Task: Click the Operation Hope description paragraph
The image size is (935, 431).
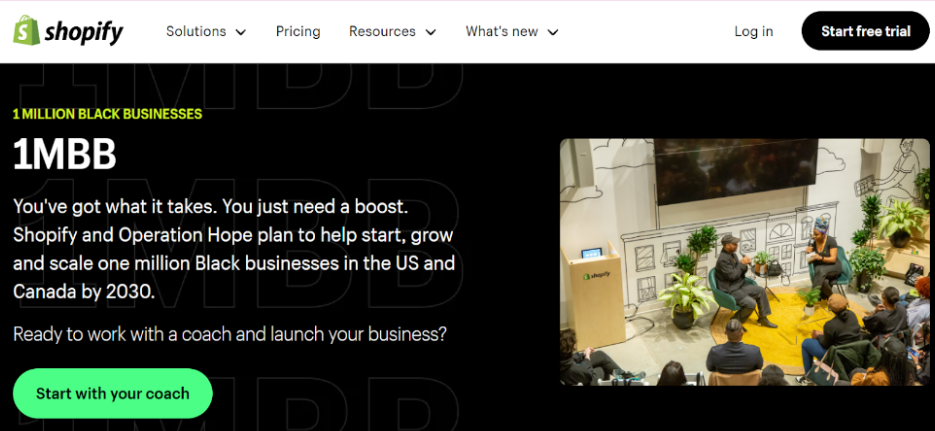Action: click(235, 249)
